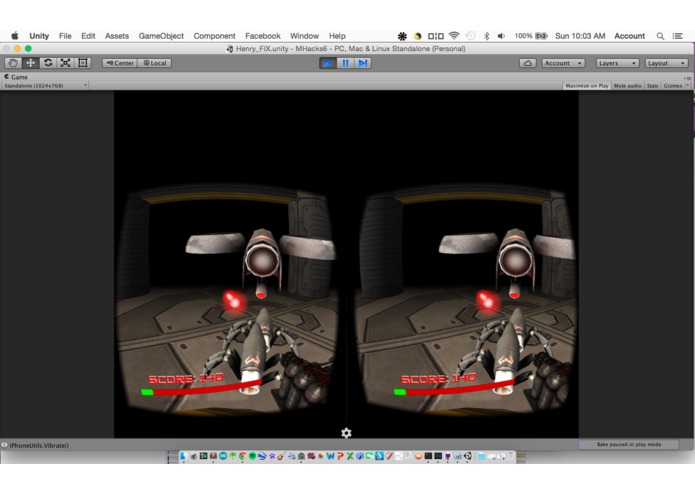Open Unity from the Dock
695x494 pixels.
pos(468,456)
